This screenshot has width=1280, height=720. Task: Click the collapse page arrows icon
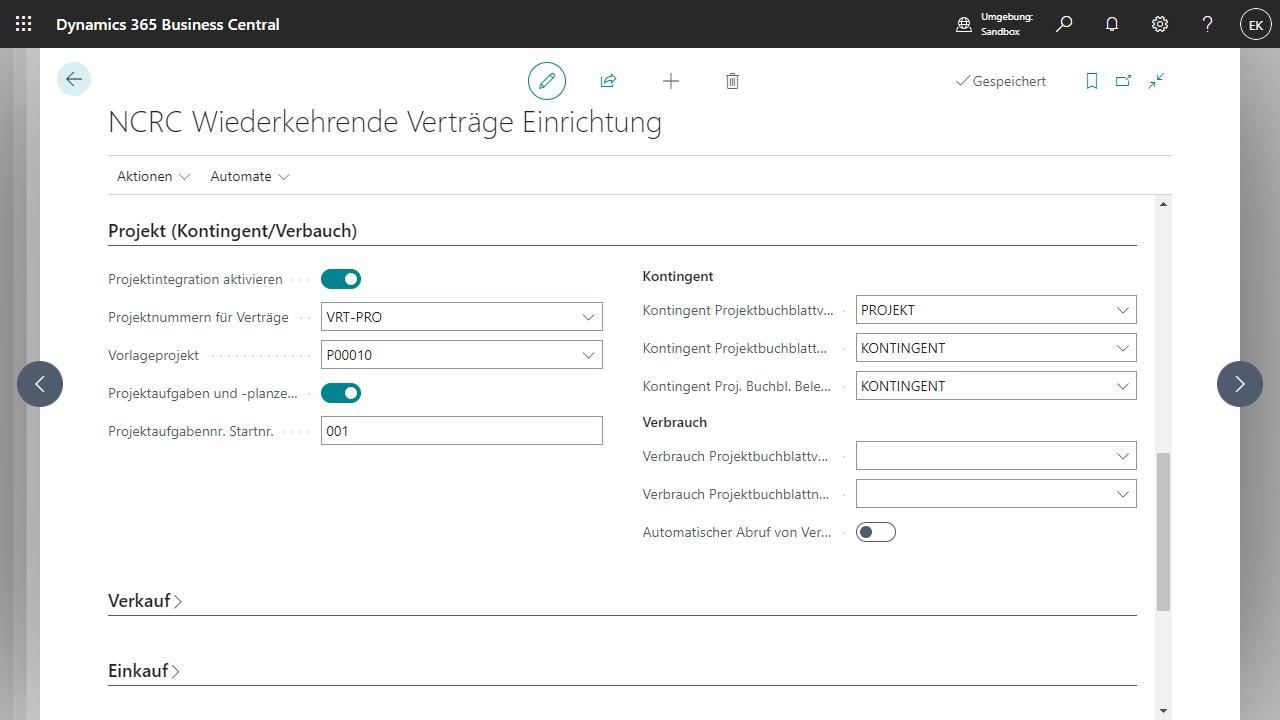1156,81
